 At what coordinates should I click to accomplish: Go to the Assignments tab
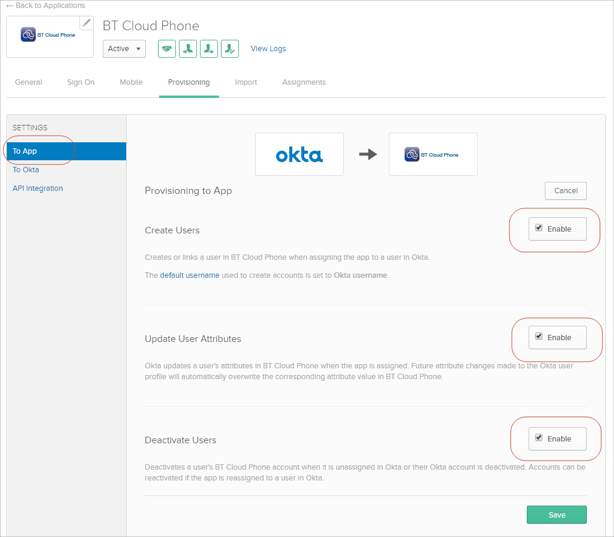(x=304, y=82)
